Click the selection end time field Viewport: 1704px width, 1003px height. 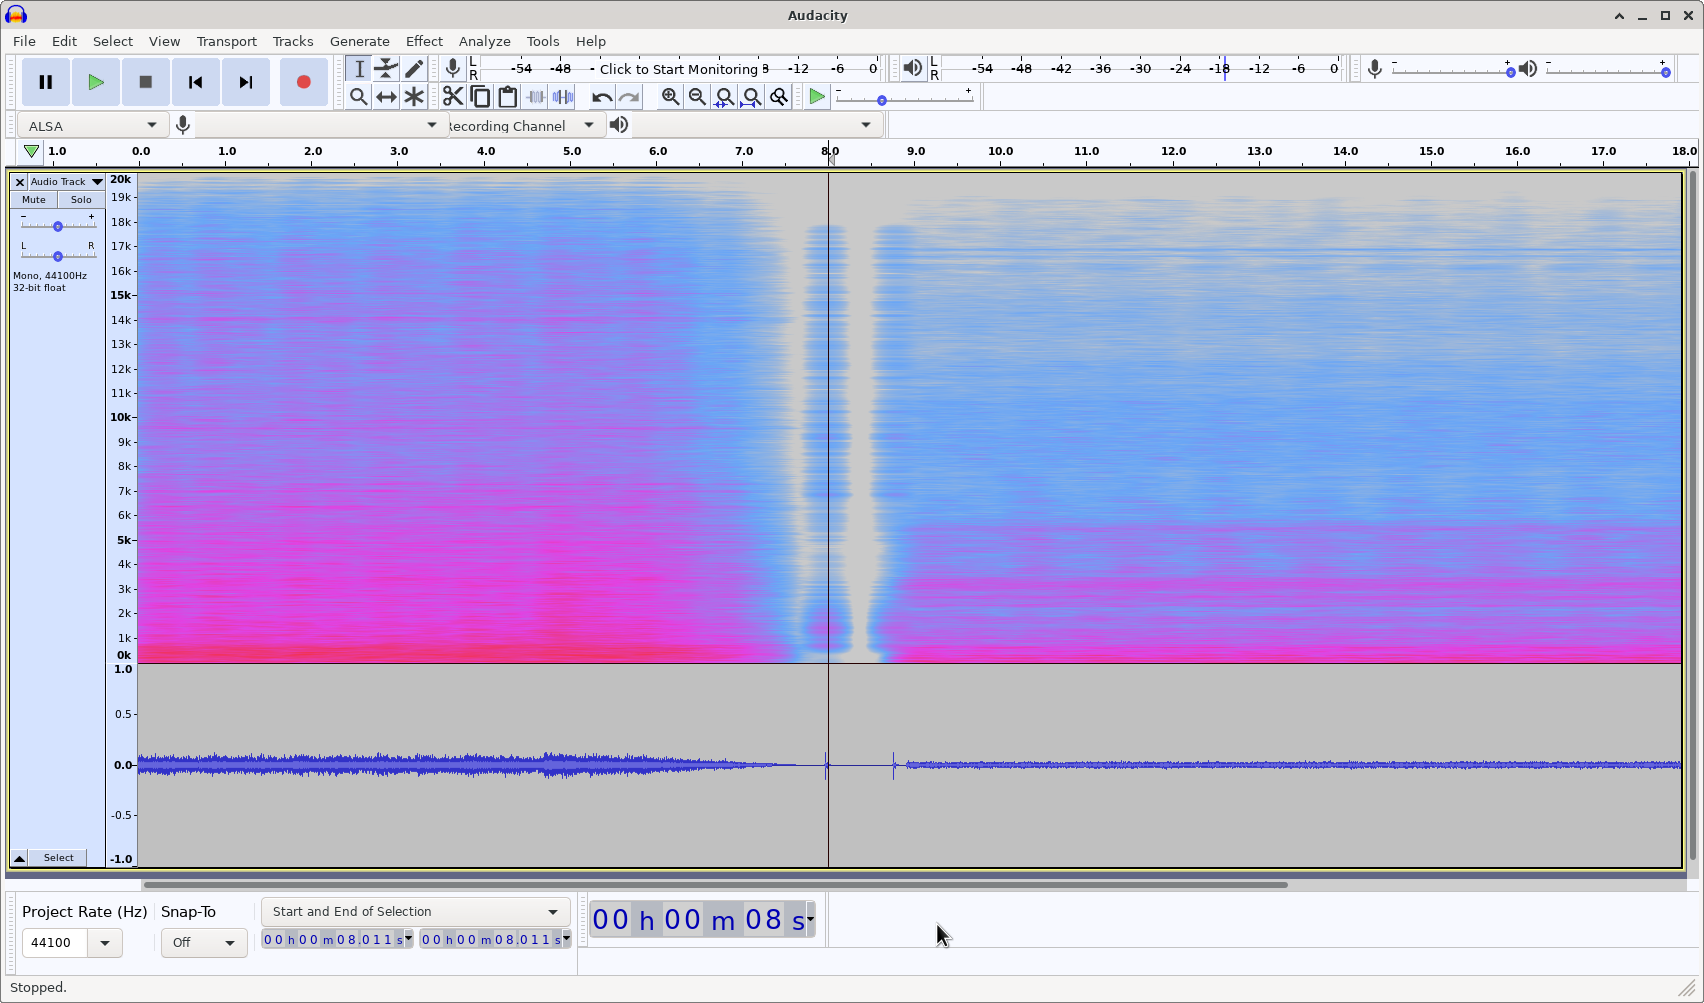coord(495,939)
